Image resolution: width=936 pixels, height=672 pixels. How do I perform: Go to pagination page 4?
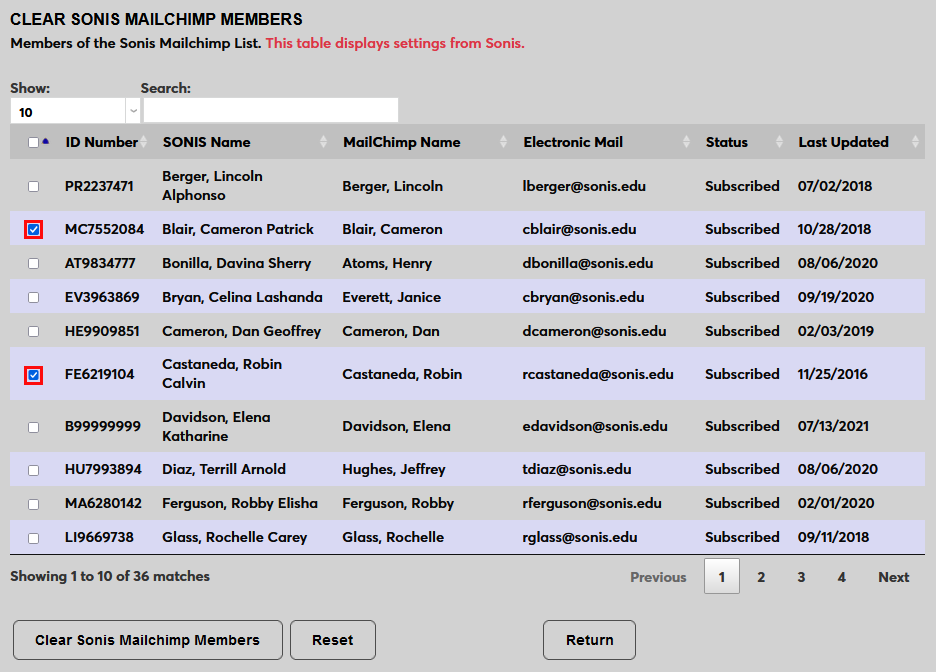(x=842, y=577)
